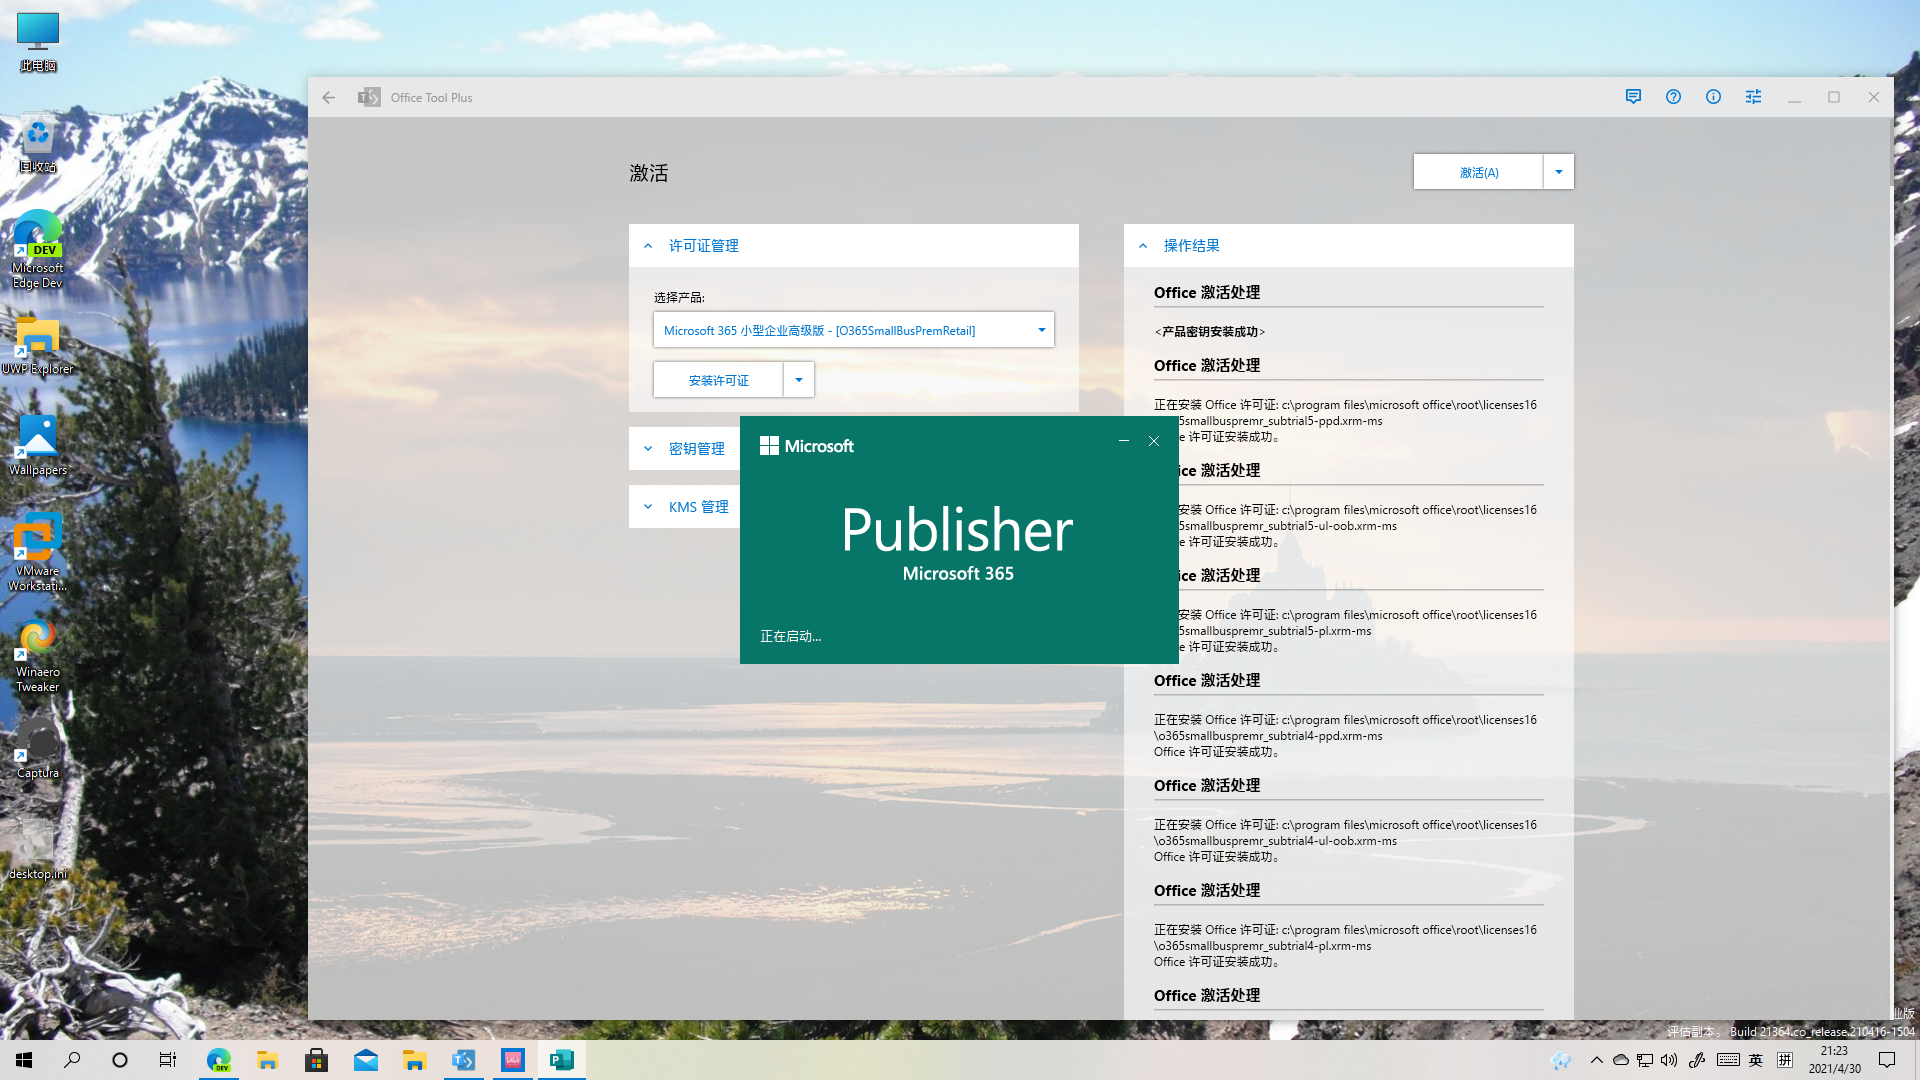Open the settings sliders icon
This screenshot has height=1080, width=1920.
1753,97
